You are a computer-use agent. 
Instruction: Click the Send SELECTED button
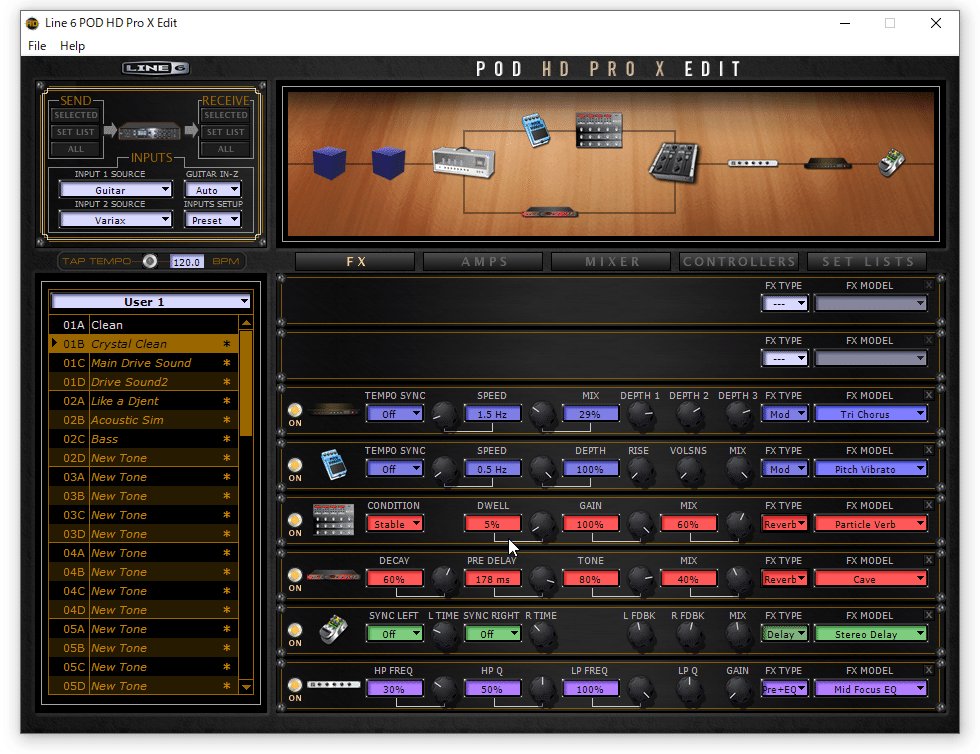(x=76, y=115)
